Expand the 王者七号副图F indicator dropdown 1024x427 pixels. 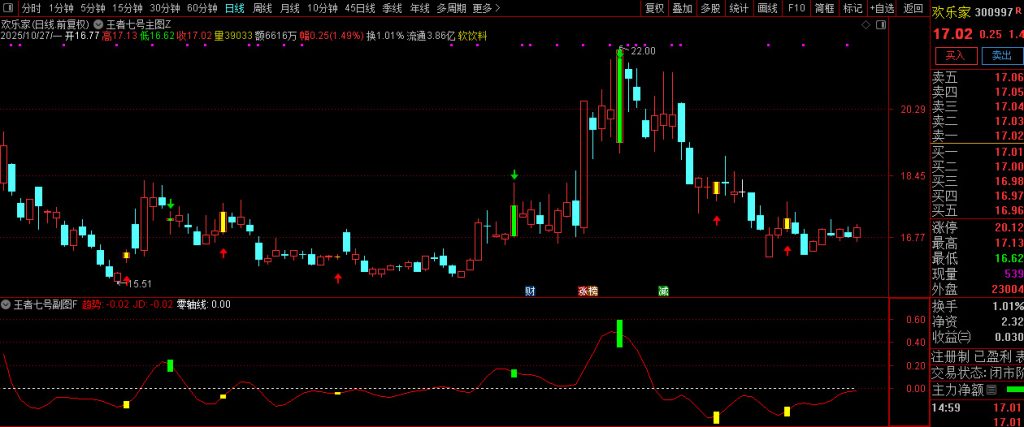pyautogui.click(x=6, y=304)
